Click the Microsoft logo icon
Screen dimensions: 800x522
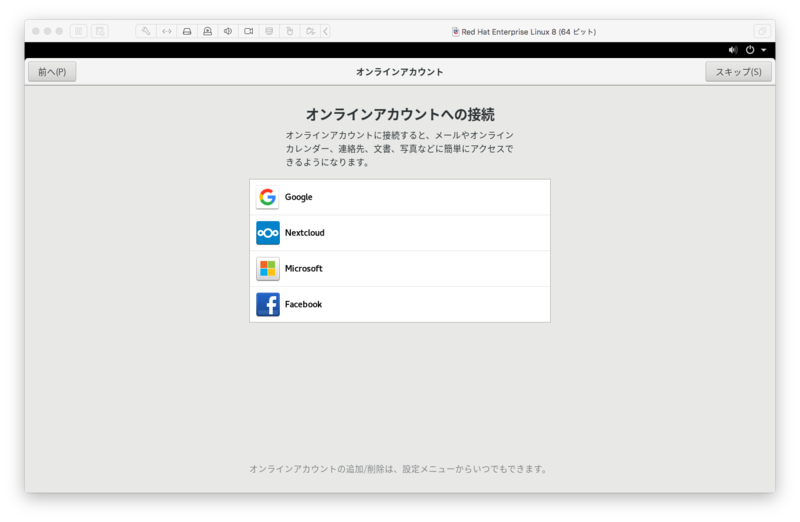pyautogui.click(x=268, y=268)
